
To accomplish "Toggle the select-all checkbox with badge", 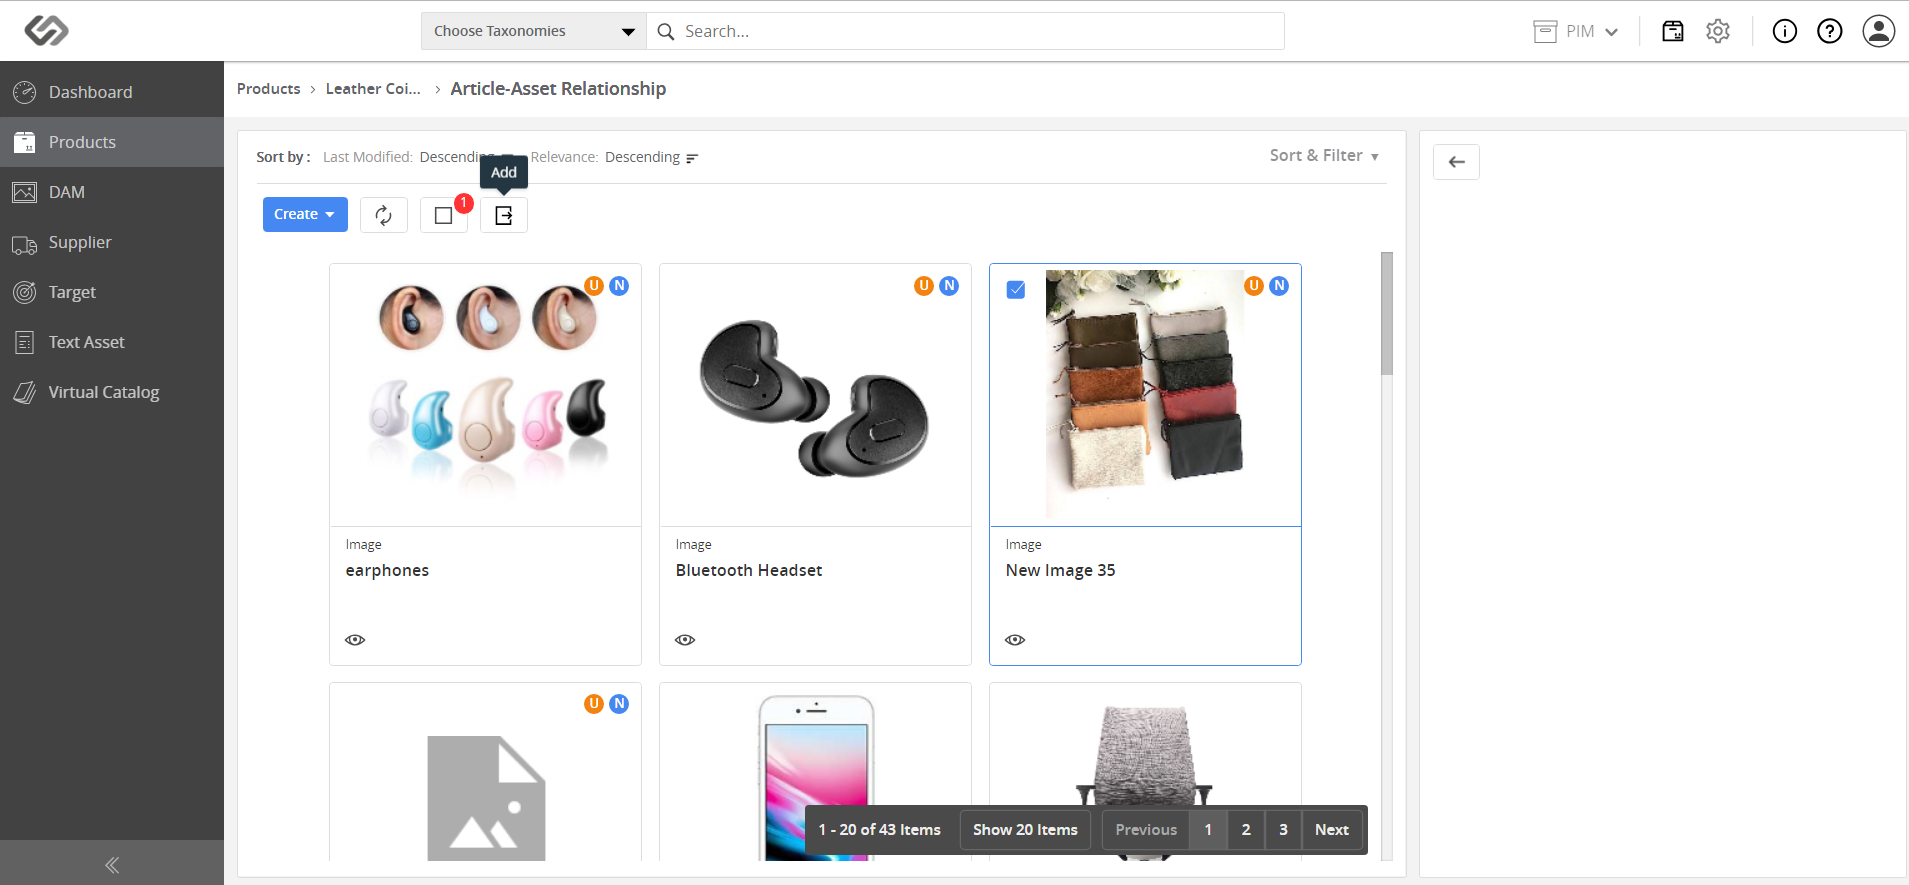I will coord(444,215).
